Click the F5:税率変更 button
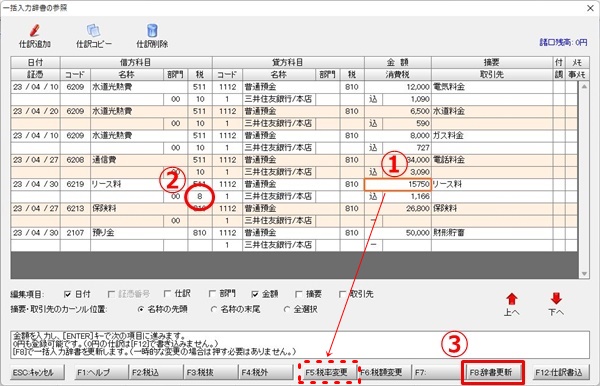The image size is (600, 386). click(329, 372)
